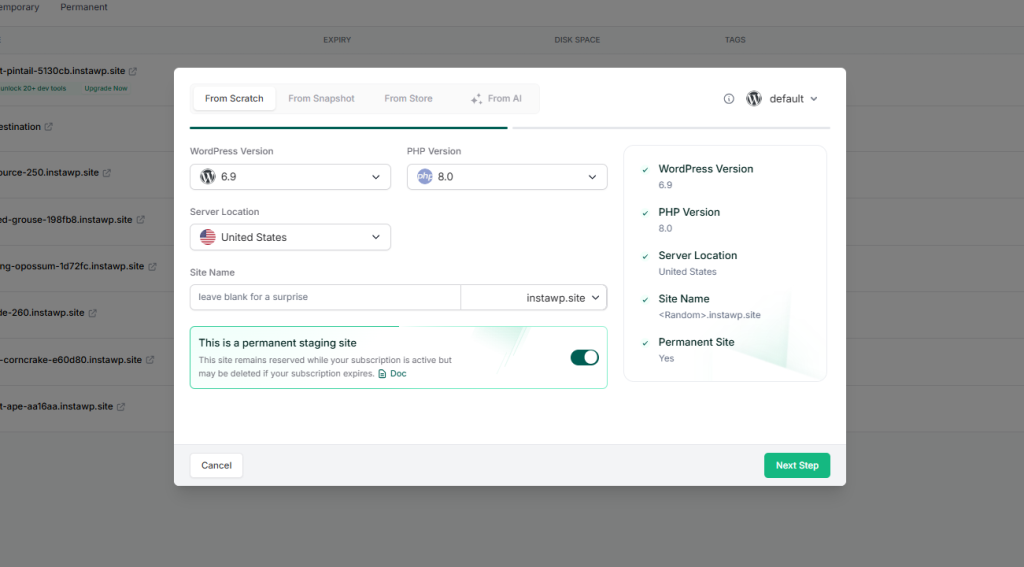Click the corncrake-e60d80.instawp.site row name

click(x=71, y=359)
